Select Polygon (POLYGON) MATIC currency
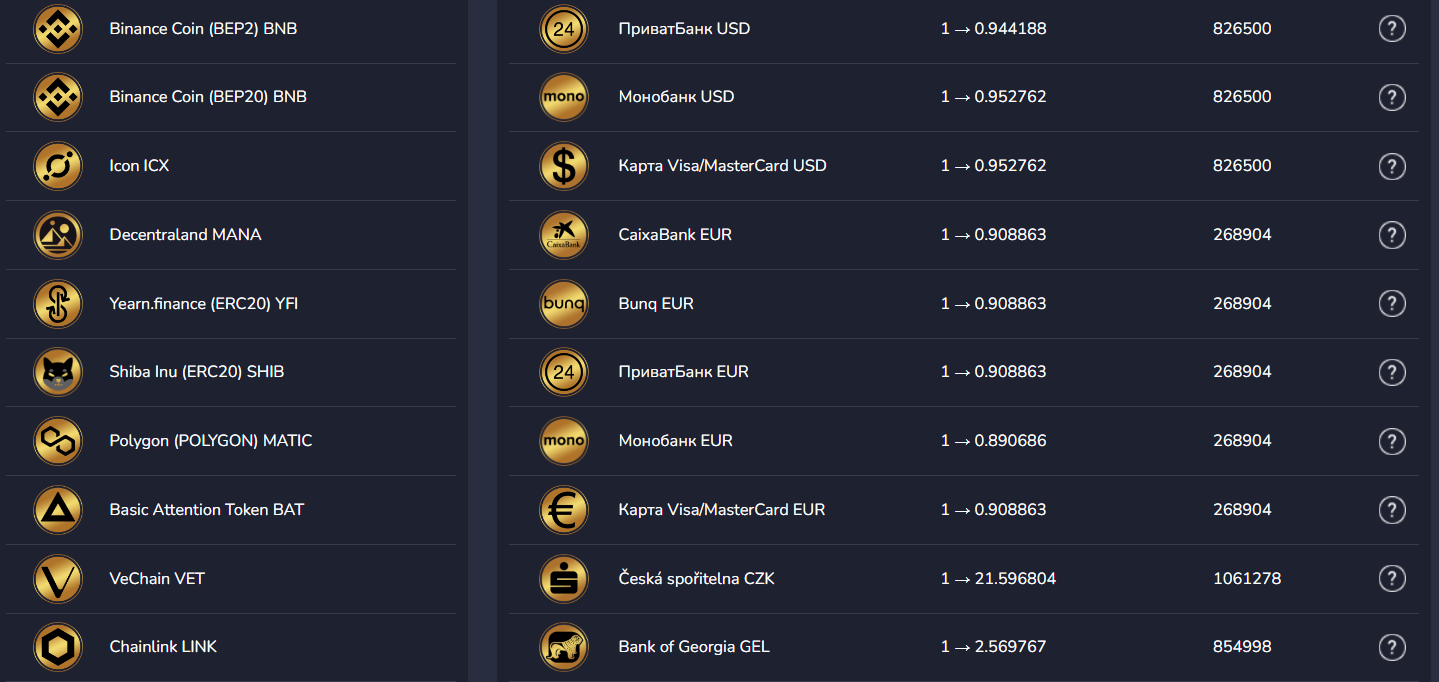The image size is (1439, 682). pos(231,441)
